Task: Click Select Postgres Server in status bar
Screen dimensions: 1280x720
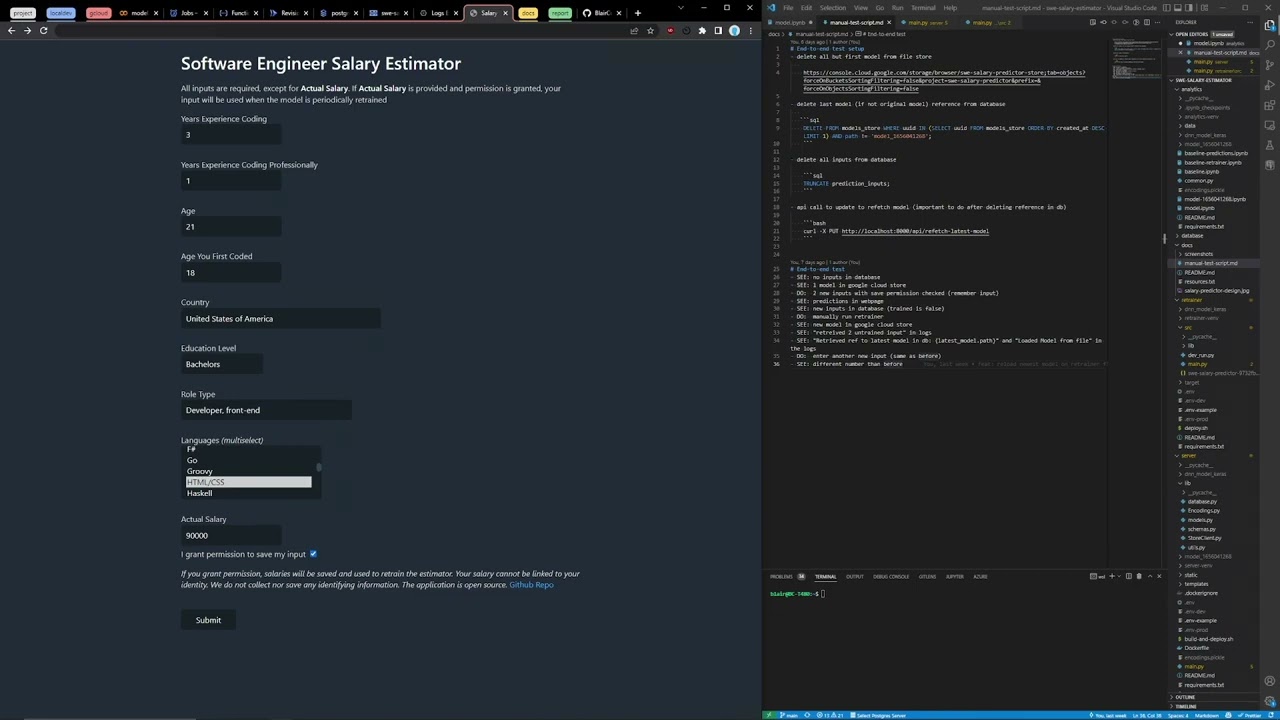Action: coord(878,715)
